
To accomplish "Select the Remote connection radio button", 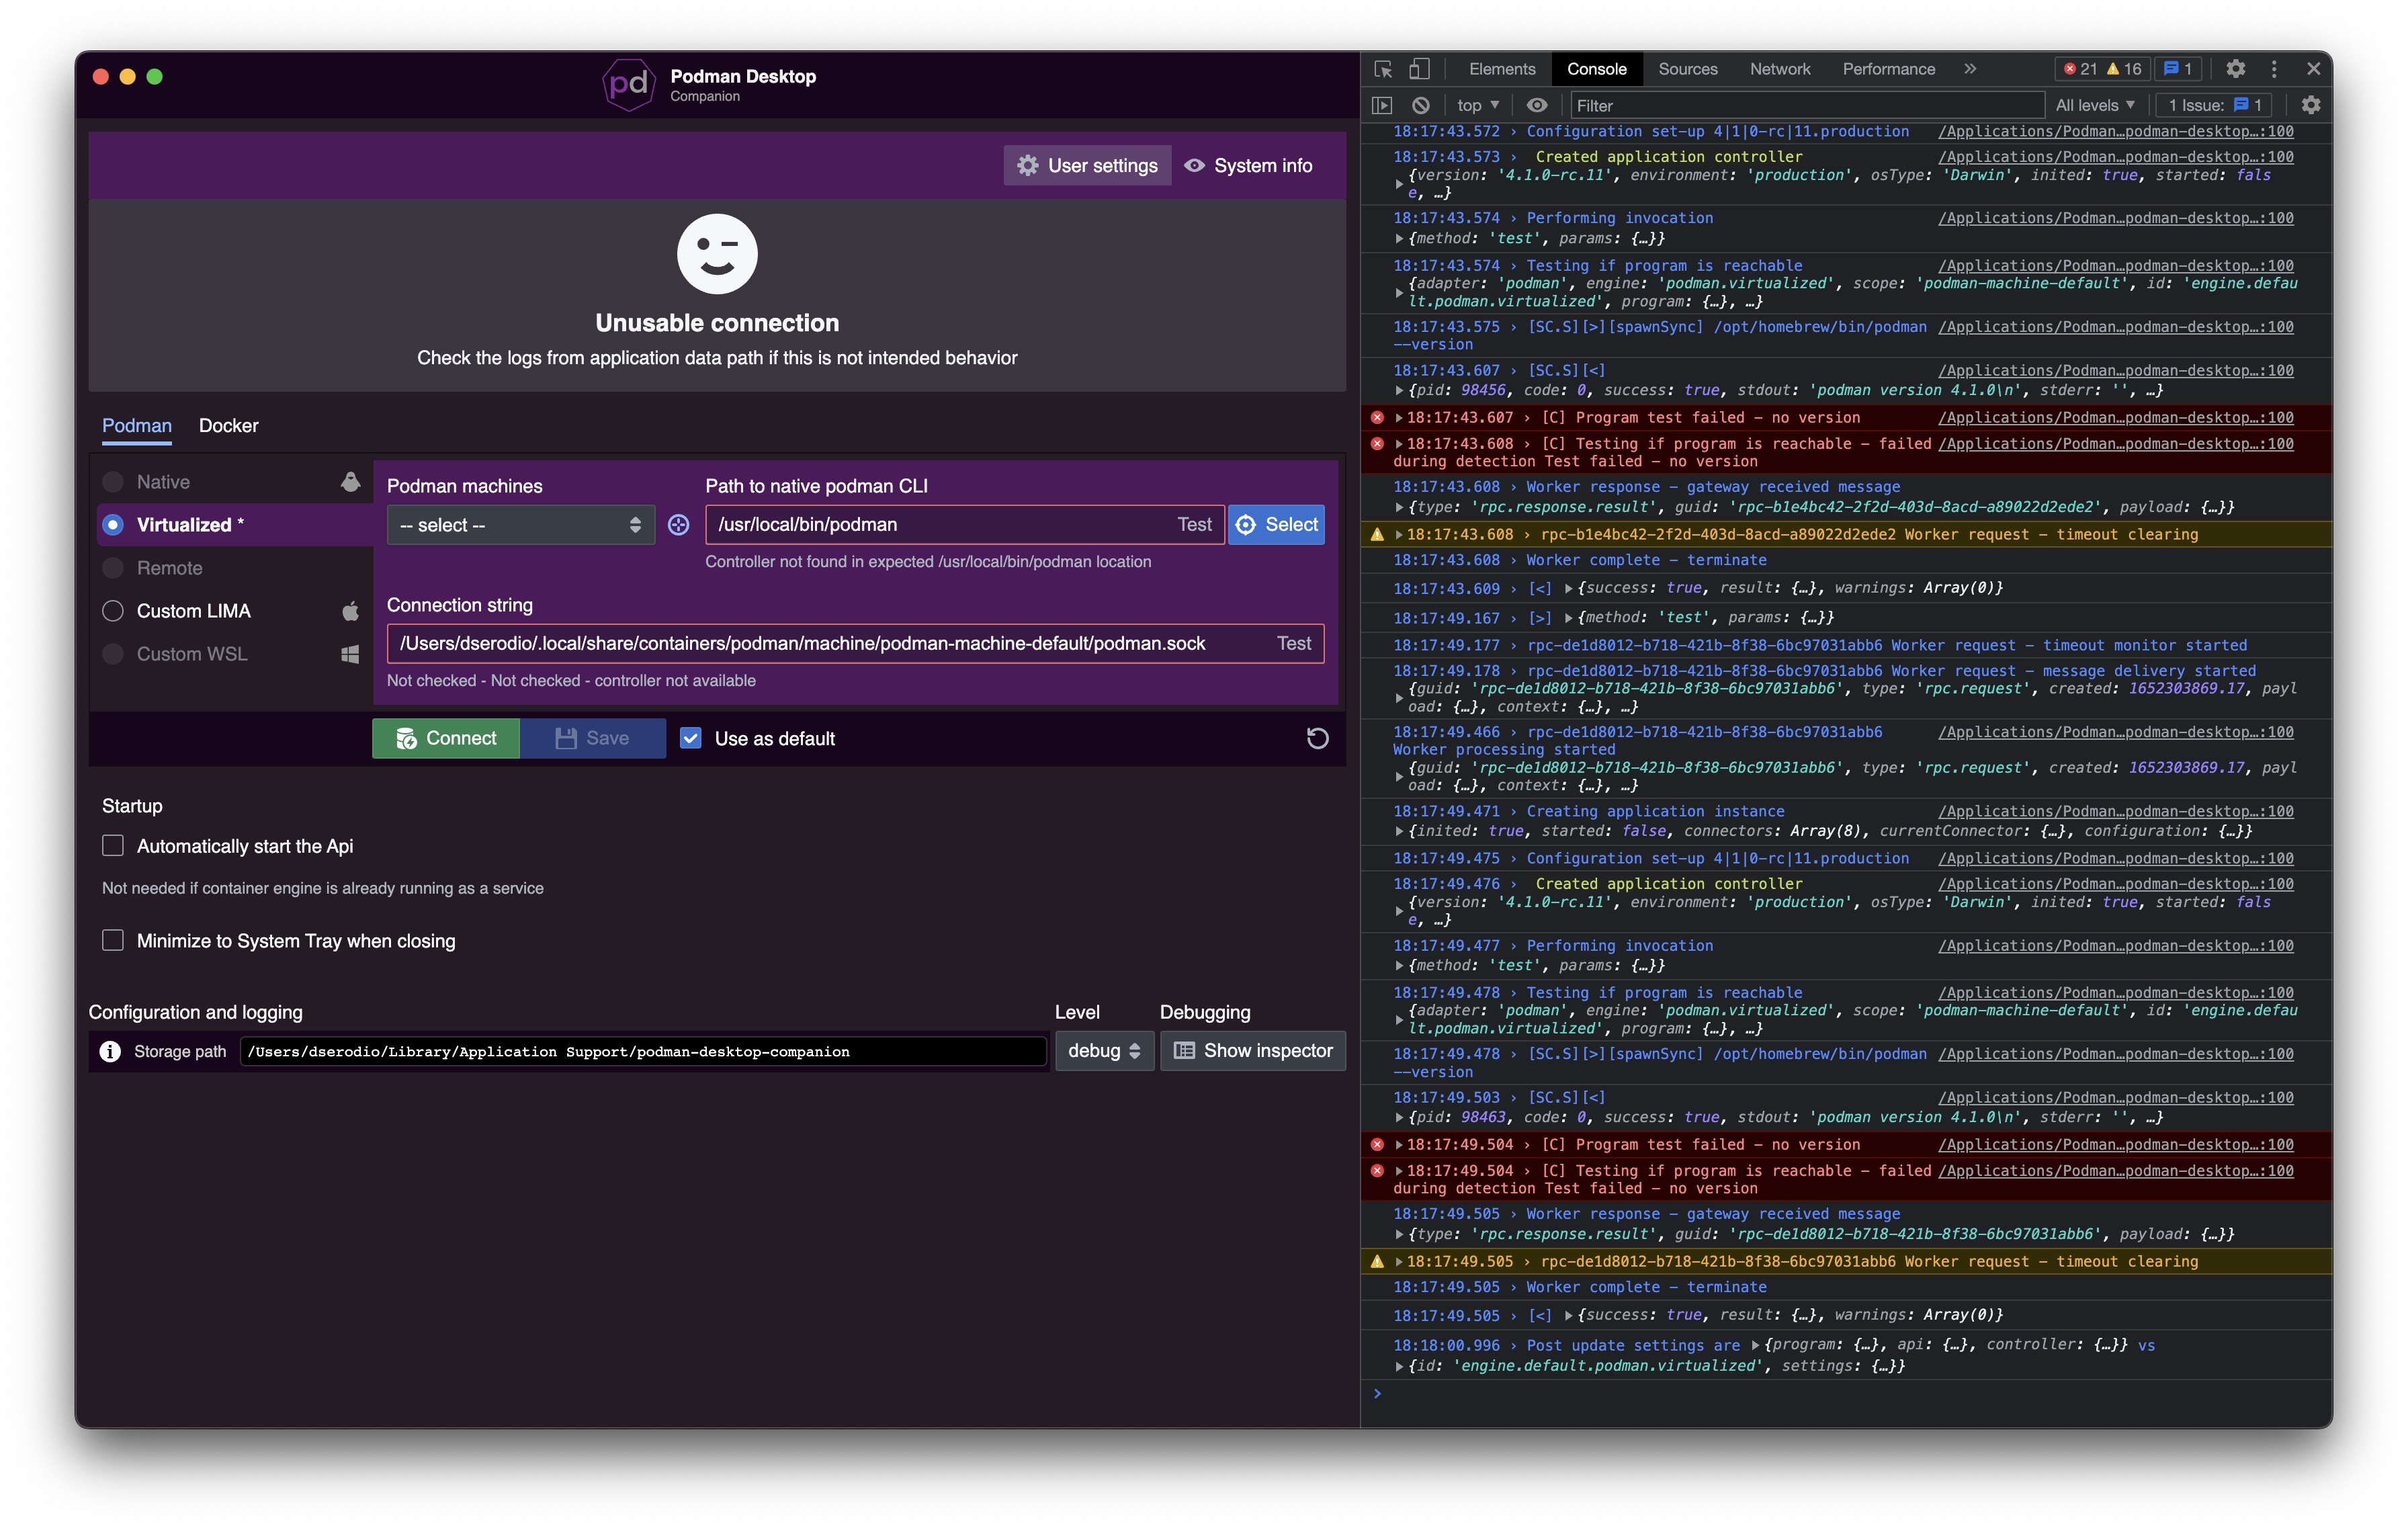I will 112,567.
